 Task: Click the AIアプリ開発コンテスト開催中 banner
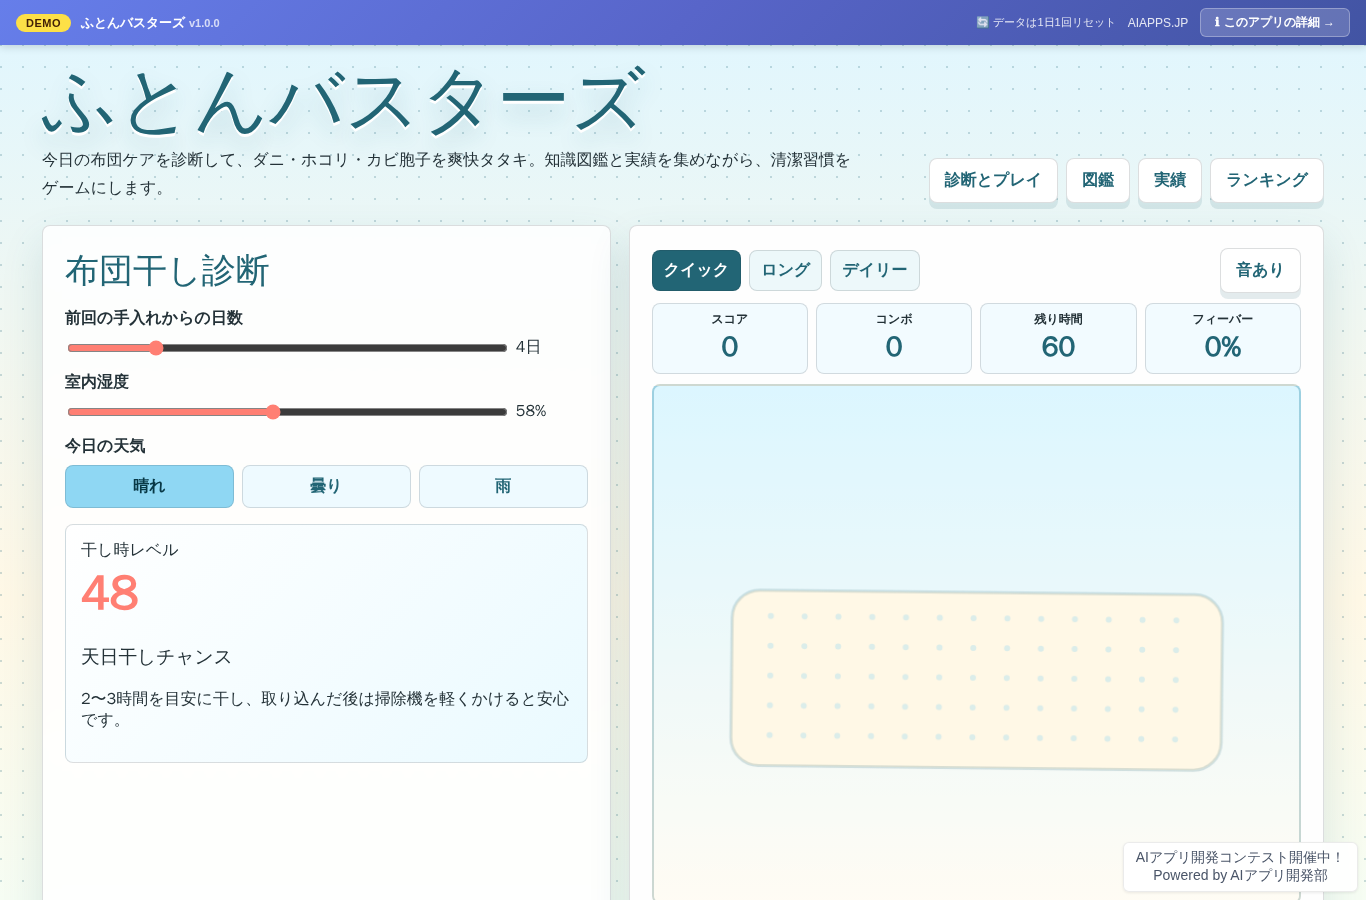pyautogui.click(x=1240, y=866)
